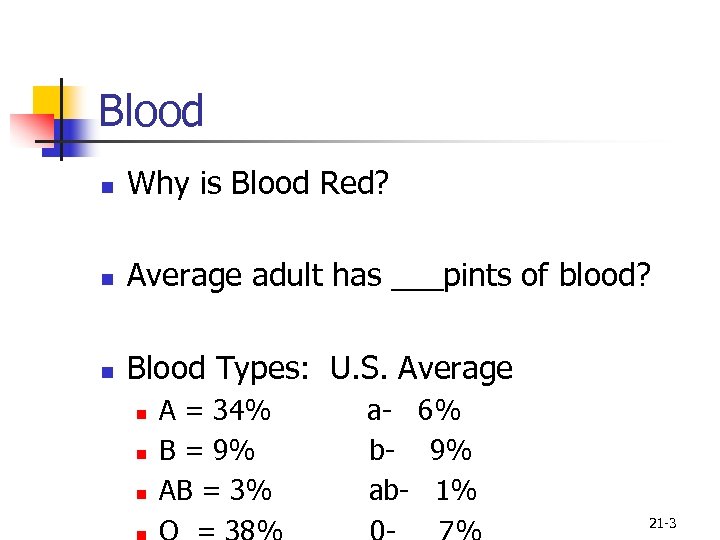Viewport: 720px width, 540px height.
Task: Click the red sub-bullet beside "A = 34%"
Action: [x=140, y=412]
